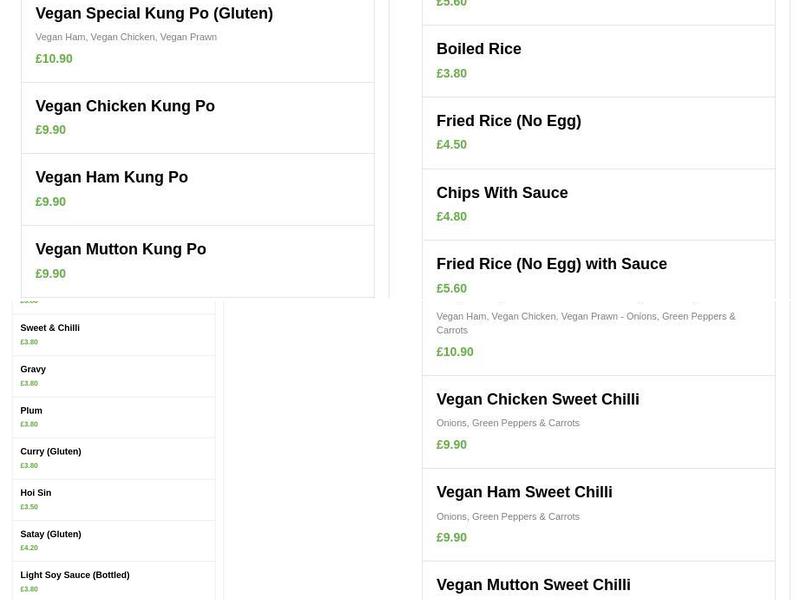800x600 pixels.
Task: Select Vegan Mutton Kung Po
Action: point(120,249)
